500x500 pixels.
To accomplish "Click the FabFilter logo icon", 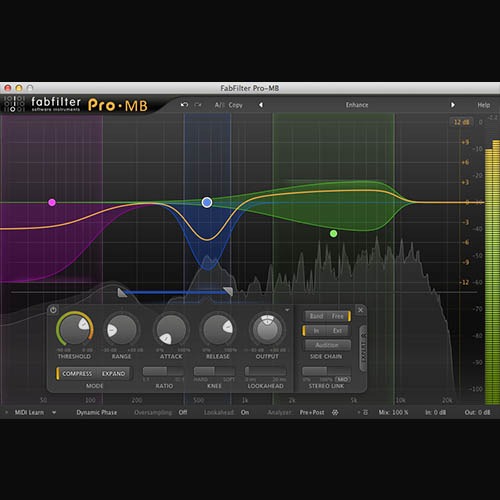I will coord(14,104).
